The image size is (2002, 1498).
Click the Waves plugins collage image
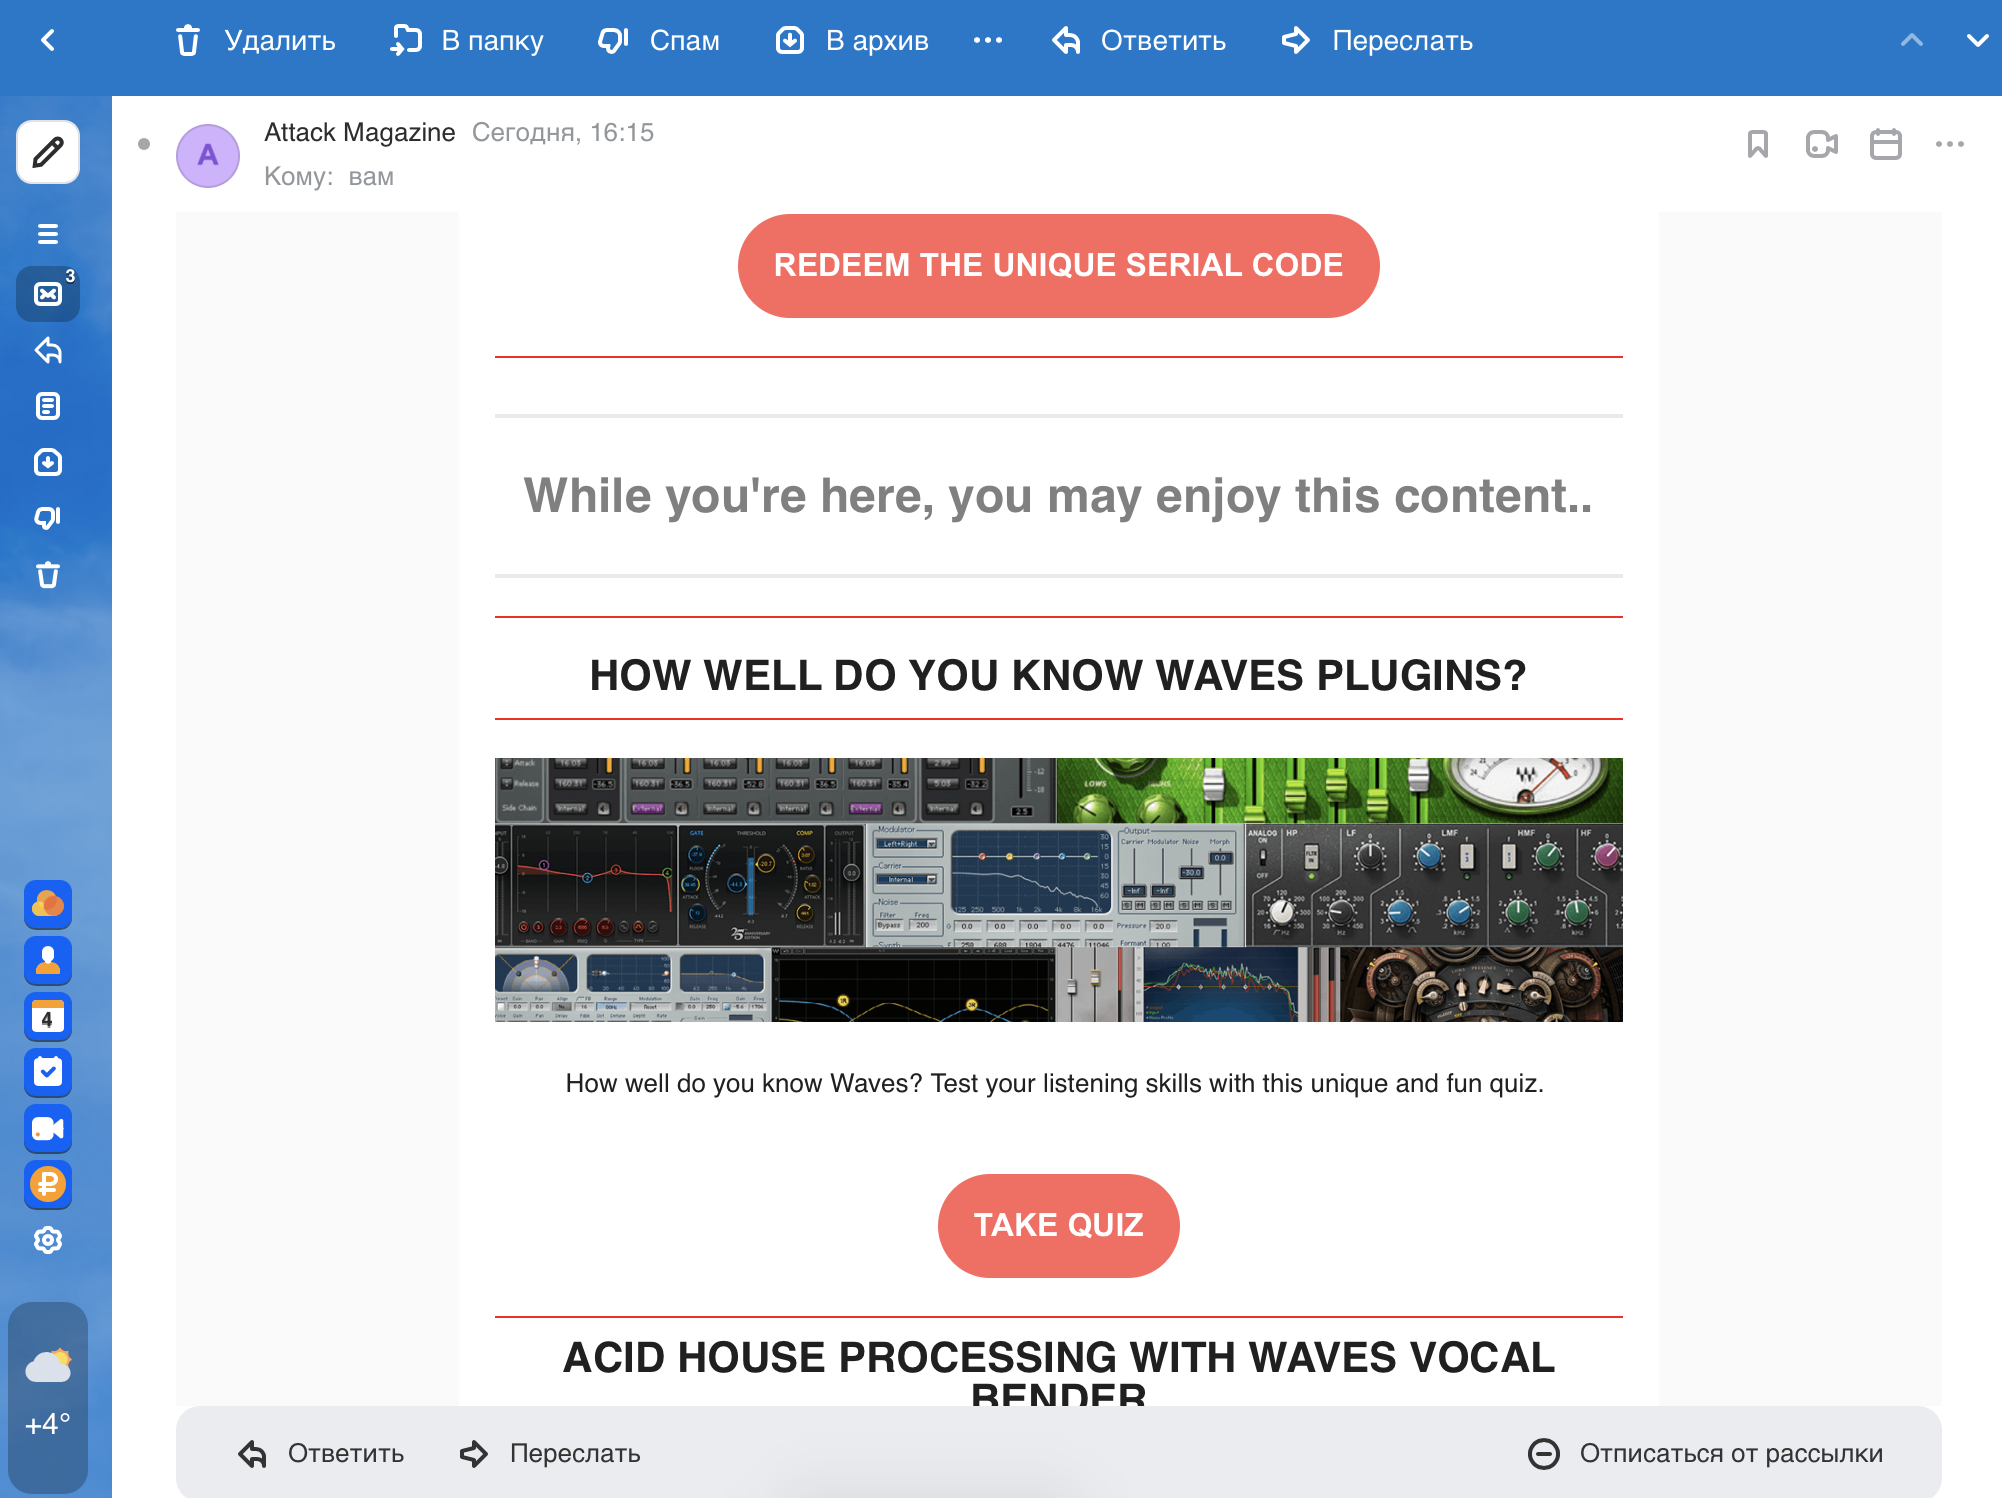[x=1058, y=889]
